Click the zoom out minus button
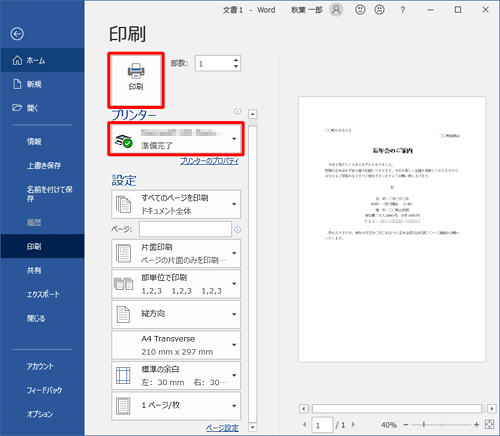Viewport: 500px width, 436px height. pyautogui.click(x=406, y=425)
